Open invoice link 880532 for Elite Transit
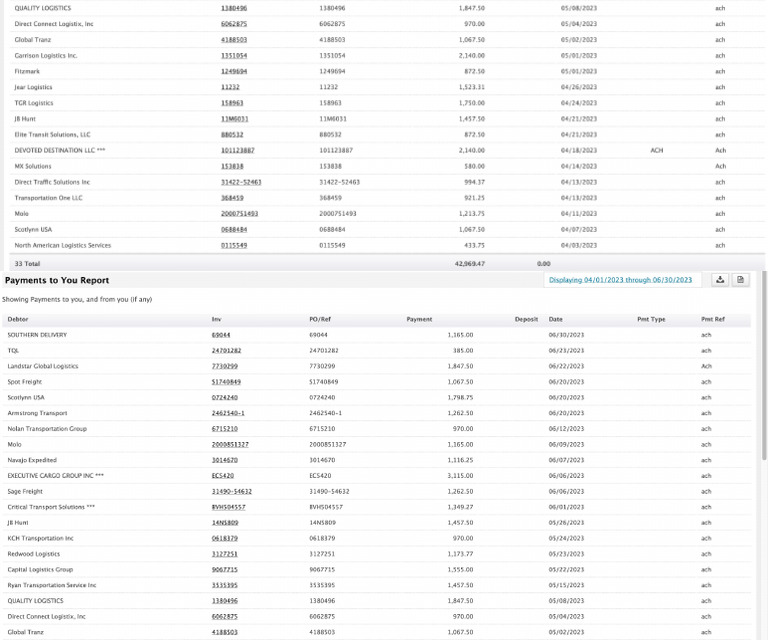 coord(232,135)
